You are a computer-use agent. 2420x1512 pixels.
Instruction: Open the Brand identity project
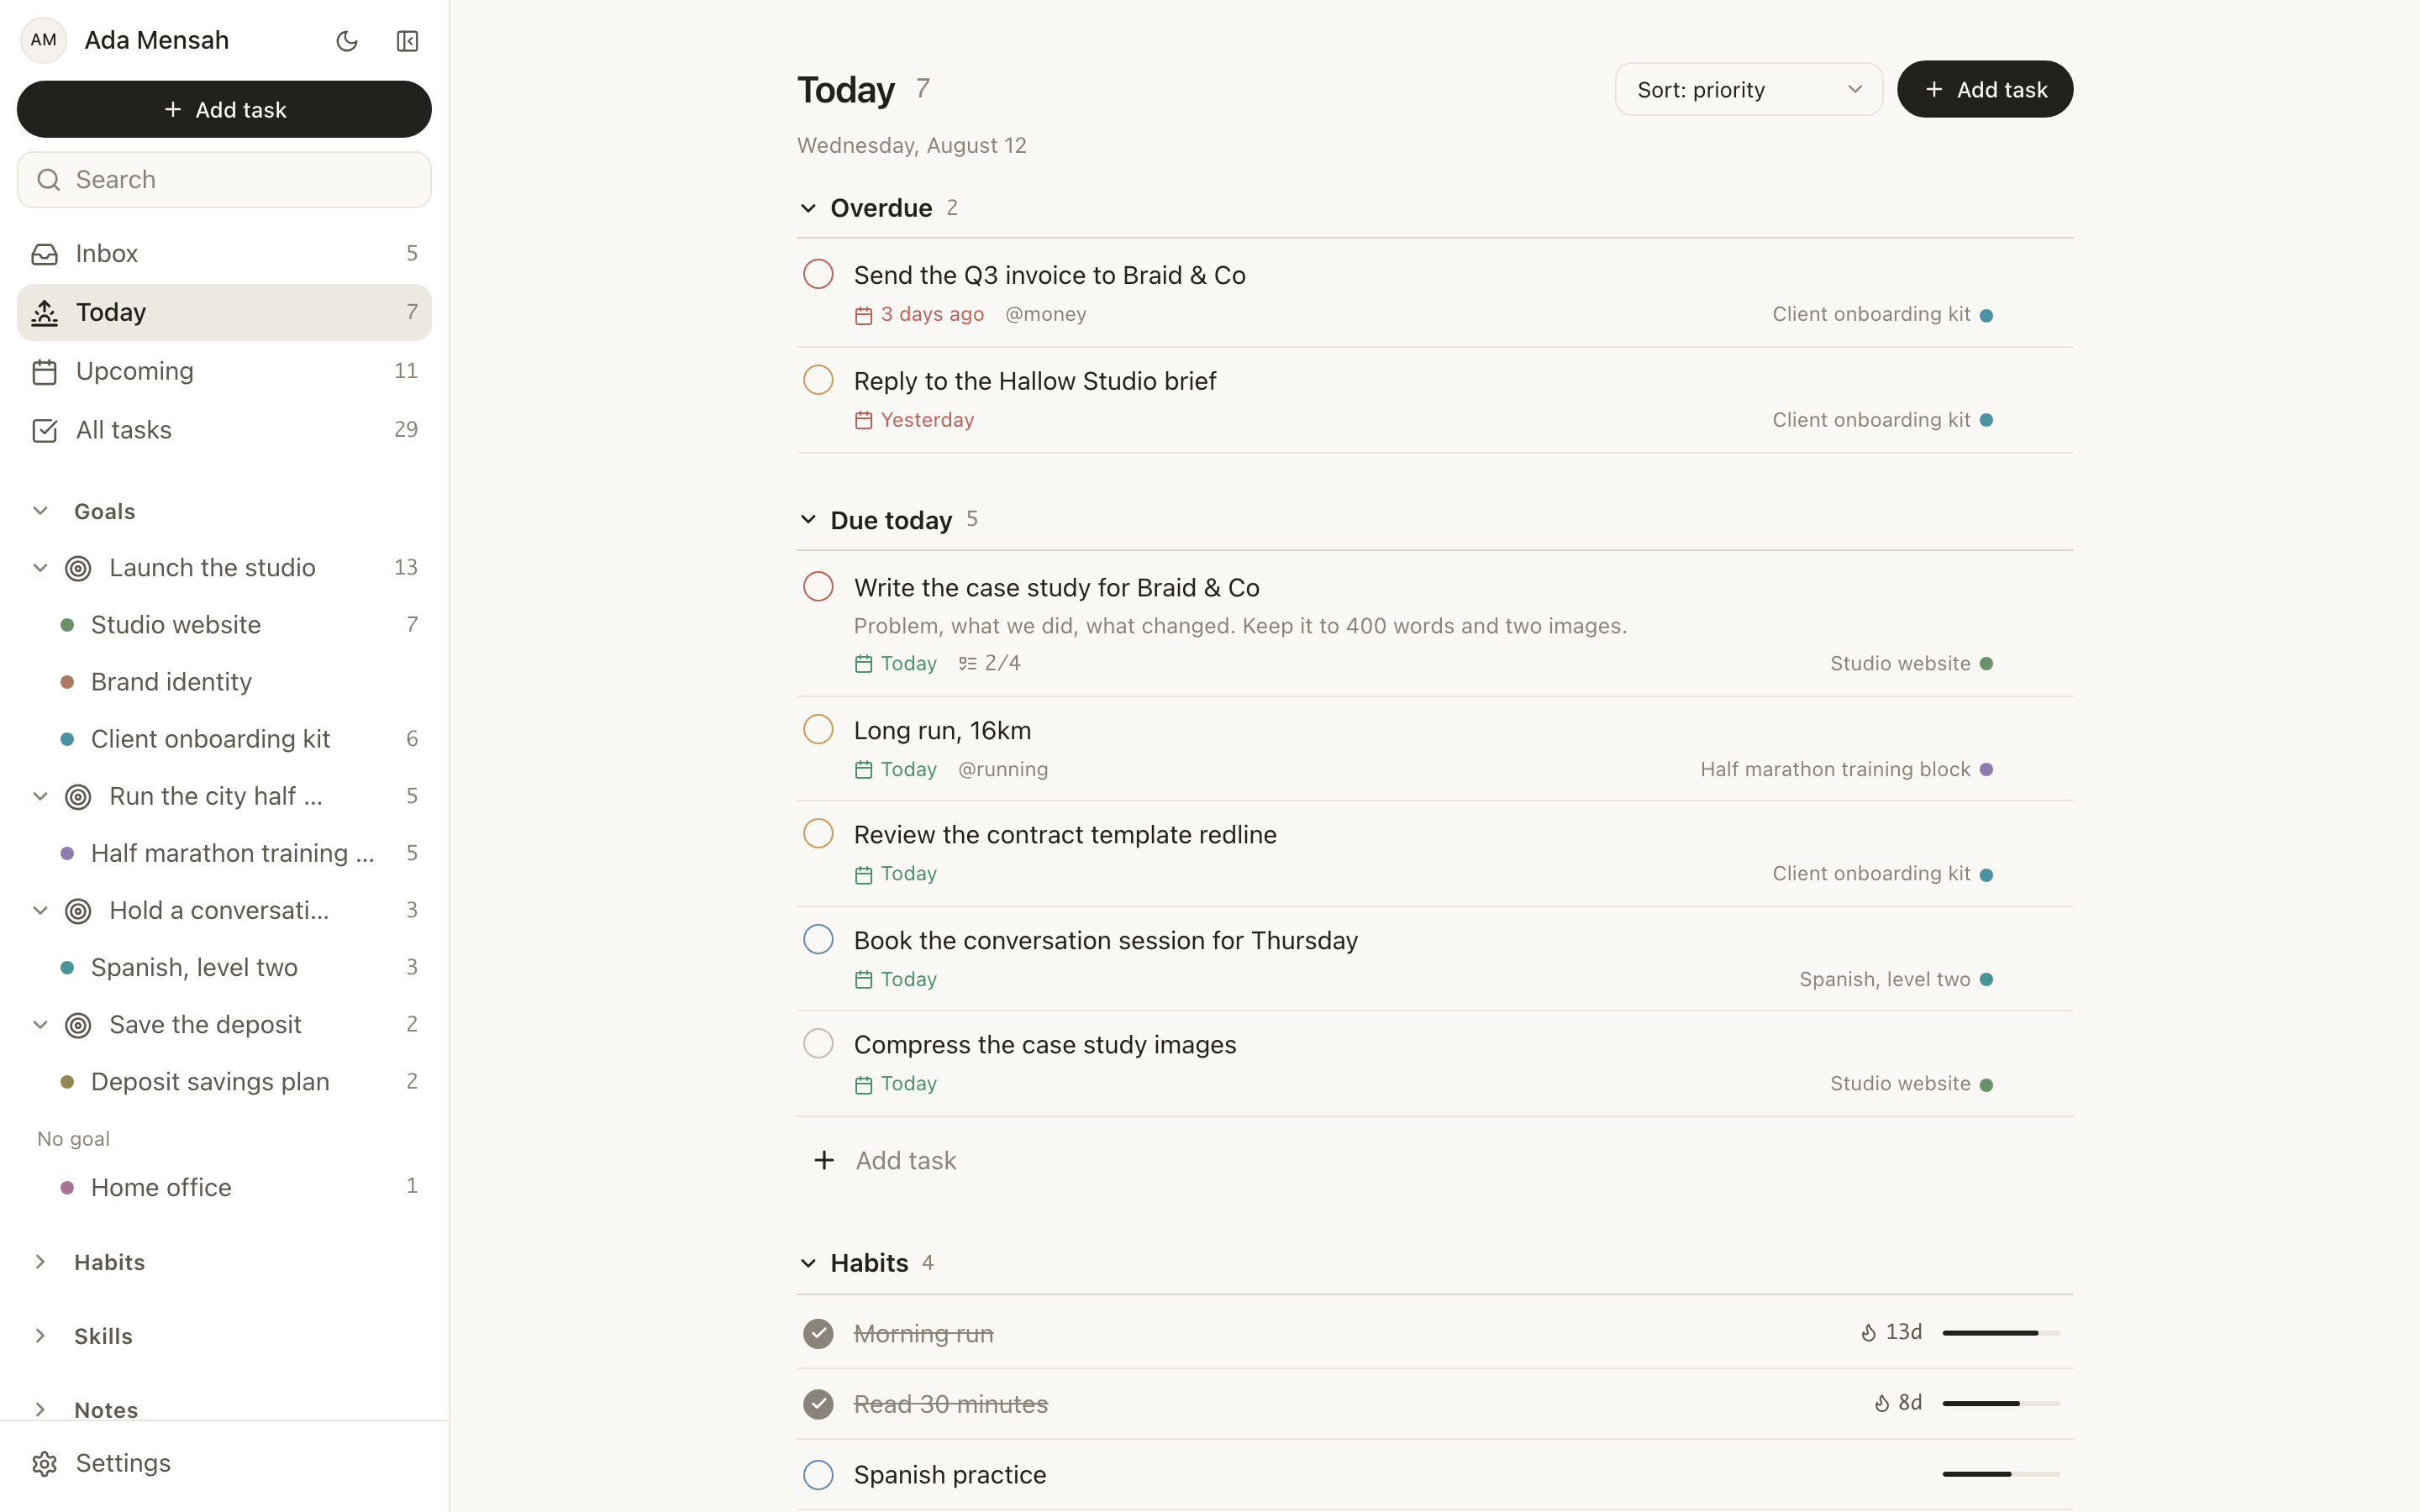(x=224, y=682)
